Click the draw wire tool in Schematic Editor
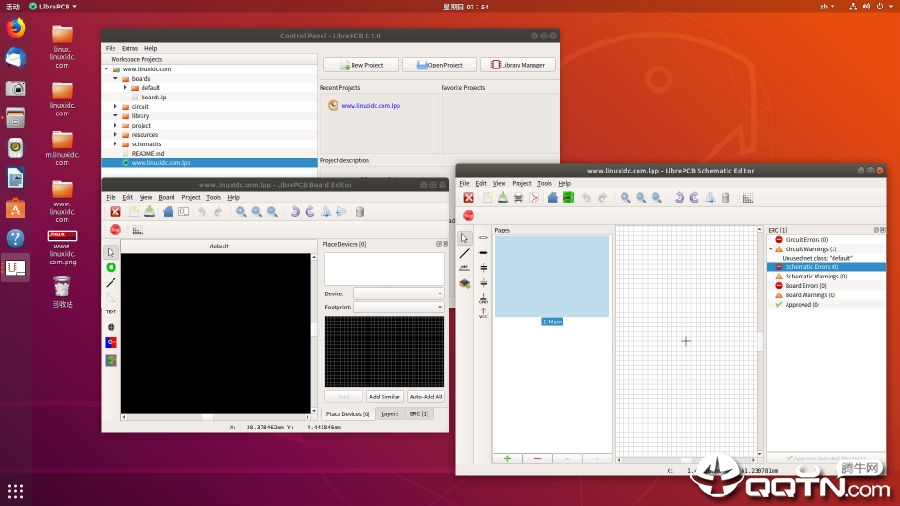Viewport: 900px width, 506px height. 464,253
